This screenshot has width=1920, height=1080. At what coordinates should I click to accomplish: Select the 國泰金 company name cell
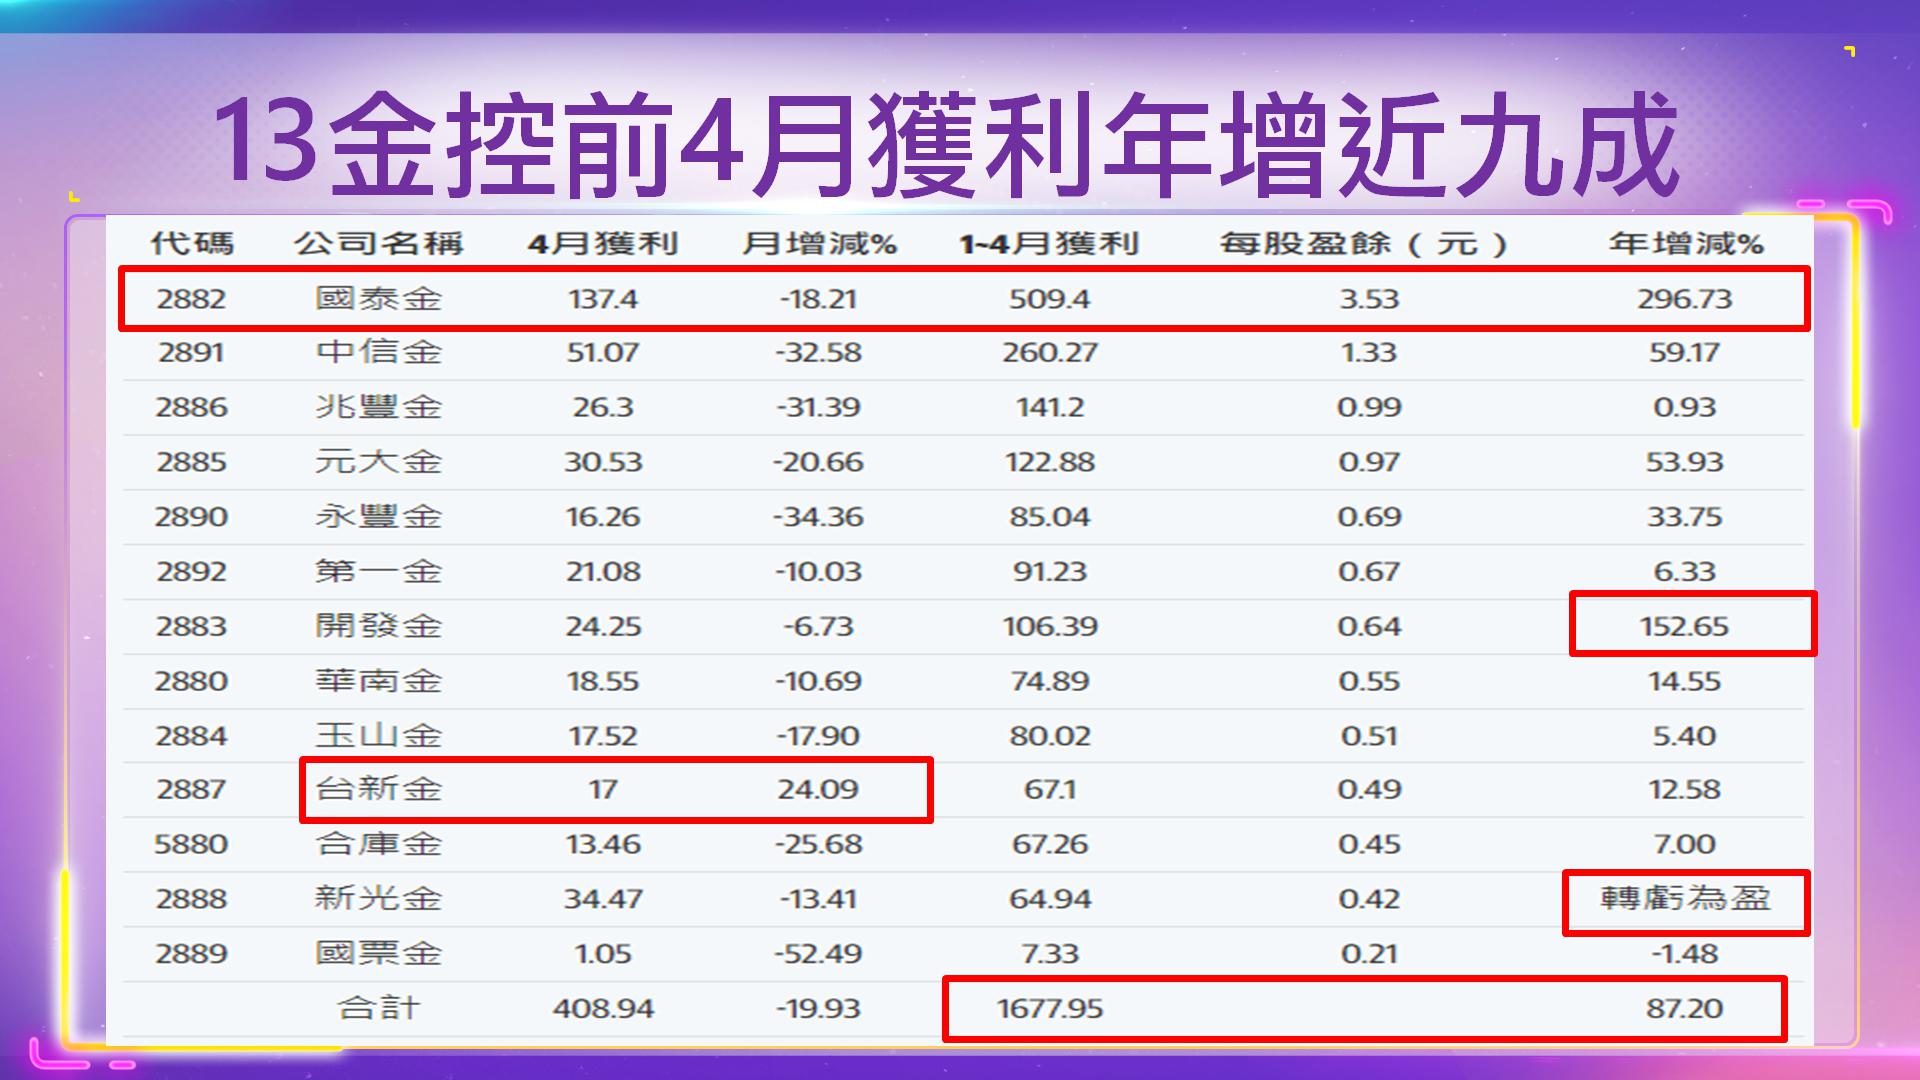point(378,298)
